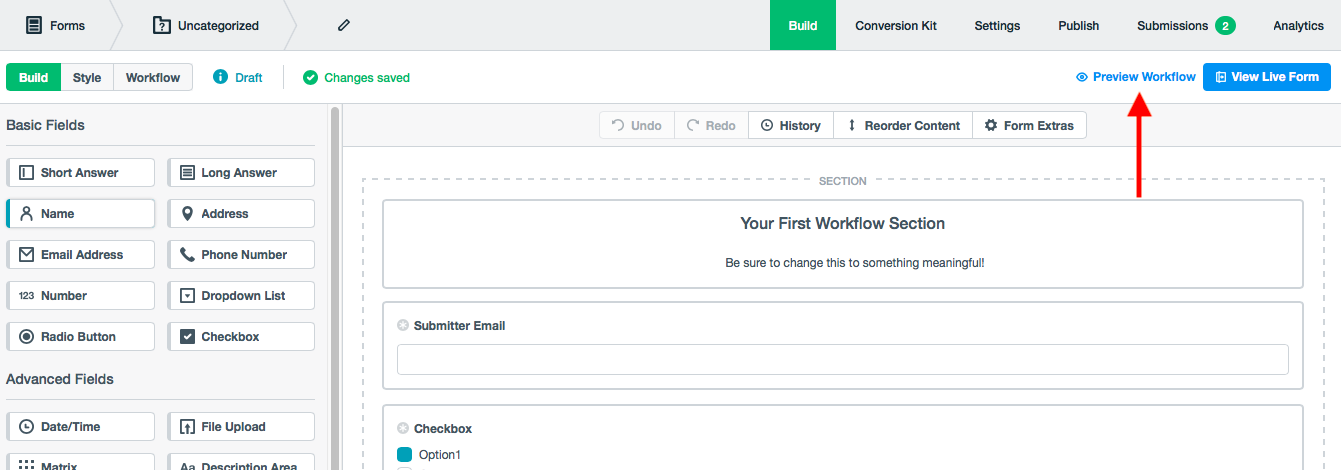Click into the Submitter Email input
Viewport: 1341px width, 470px height.
(x=842, y=360)
